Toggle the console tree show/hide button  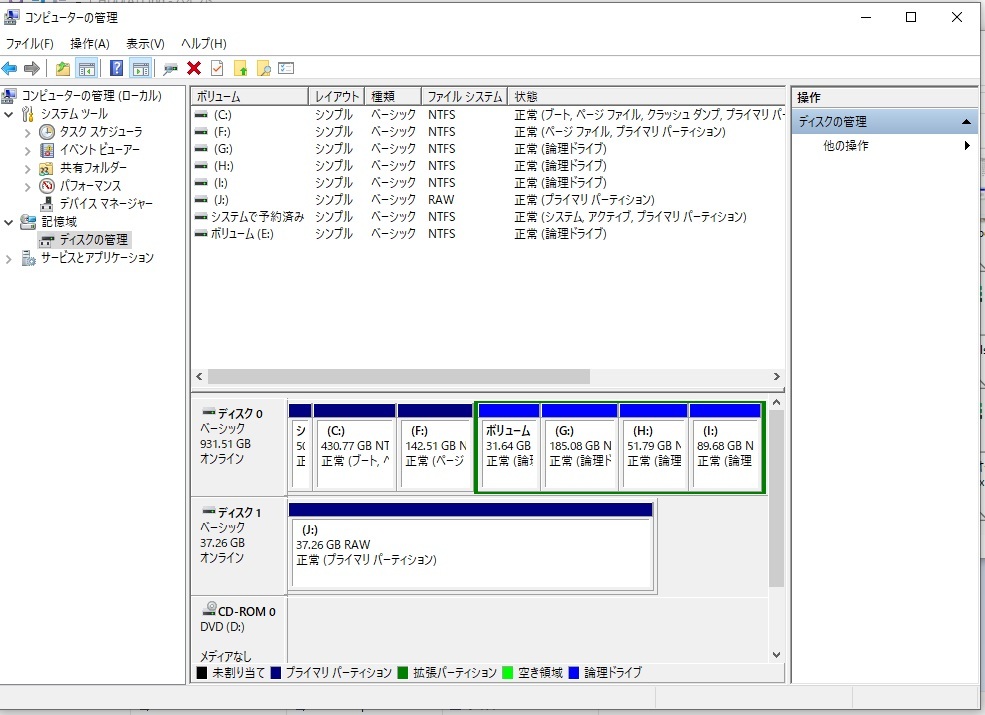click(87, 68)
